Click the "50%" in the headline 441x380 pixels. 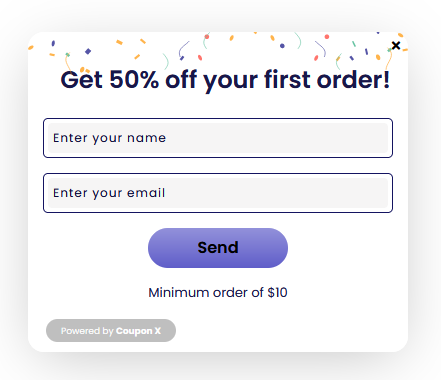(134, 80)
